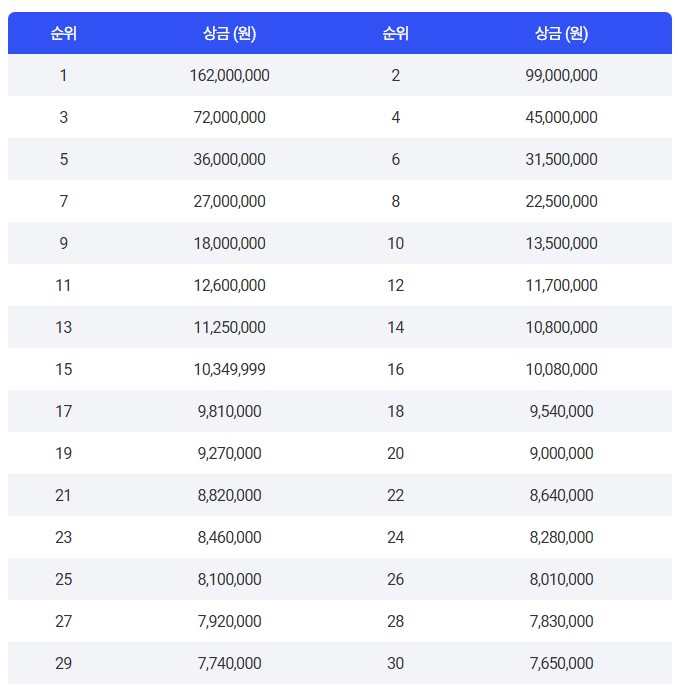The width and height of the screenshot is (678, 685).
Task: Click the 순위 header above rank 2
Action: pyautogui.click(x=395, y=33)
